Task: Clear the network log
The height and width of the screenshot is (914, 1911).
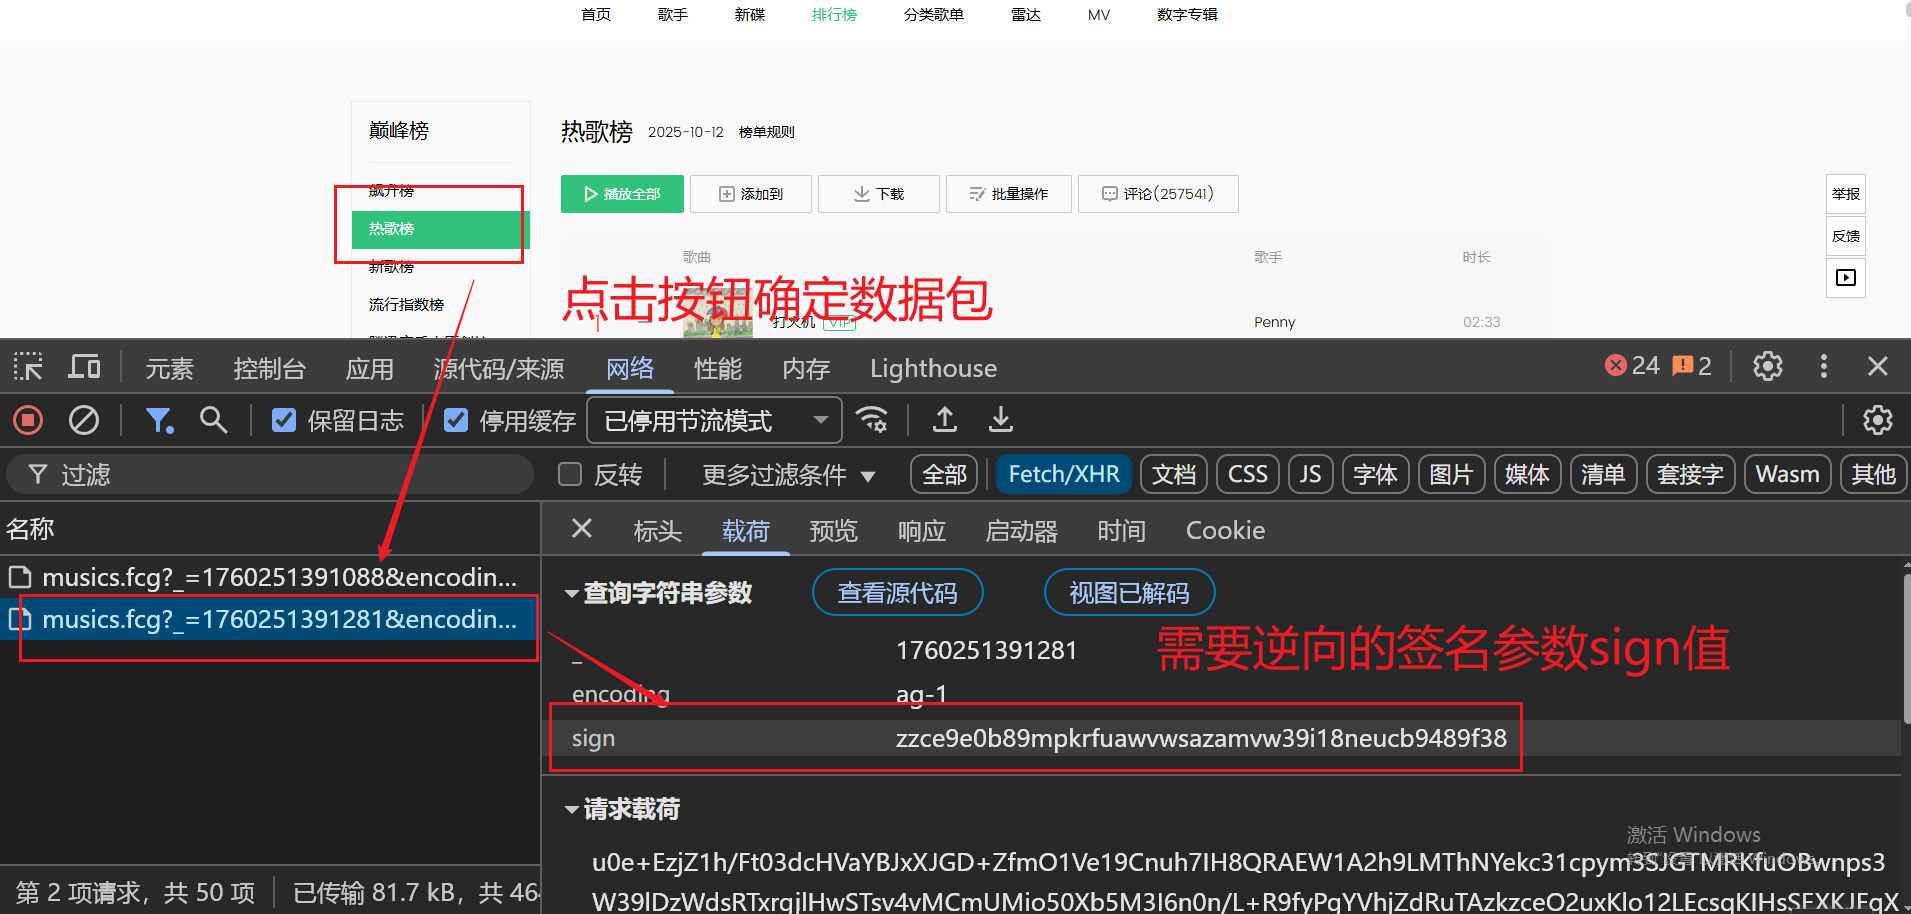Action: [84, 420]
